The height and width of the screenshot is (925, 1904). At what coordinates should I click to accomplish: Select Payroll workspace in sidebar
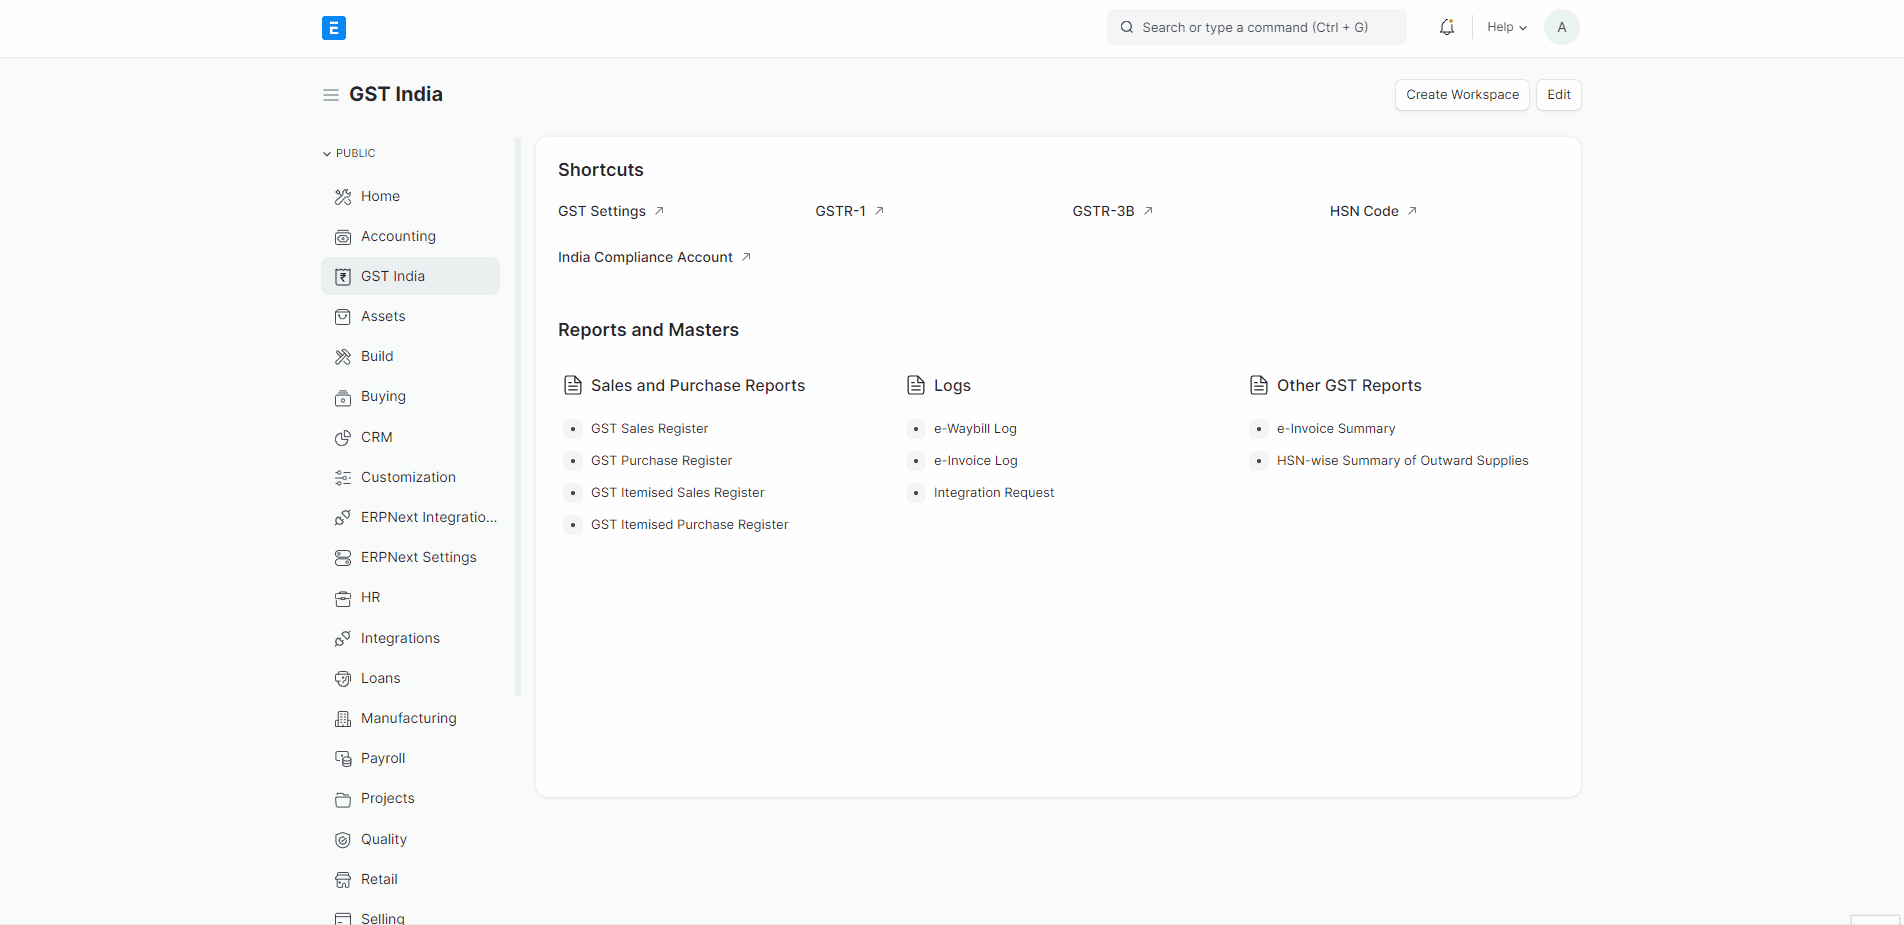[x=411, y=758]
